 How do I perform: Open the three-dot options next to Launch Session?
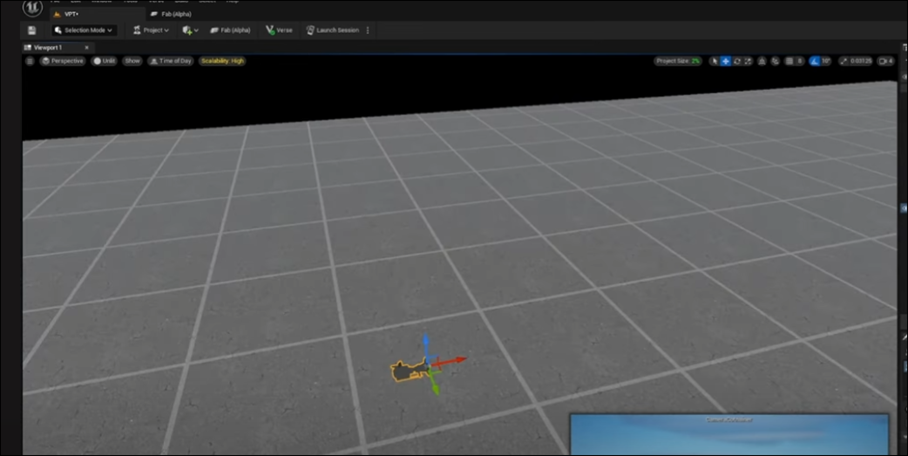(x=368, y=30)
